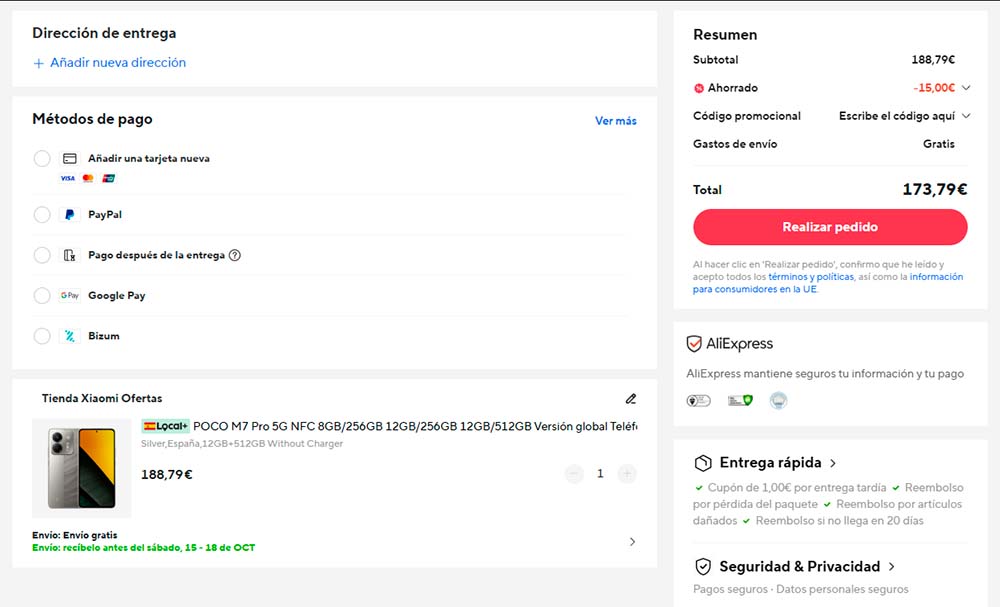Expand the Código promocional field chevron
The height and width of the screenshot is (607, 1000).
tap(966, 116)
